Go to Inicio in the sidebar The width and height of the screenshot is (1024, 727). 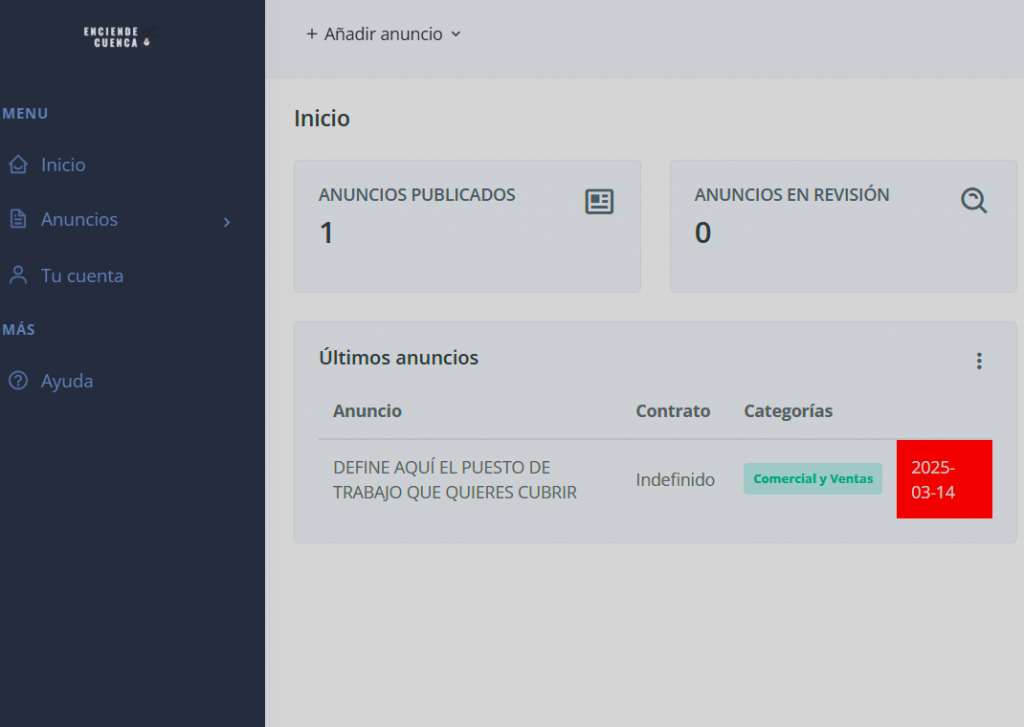(63, 165)
